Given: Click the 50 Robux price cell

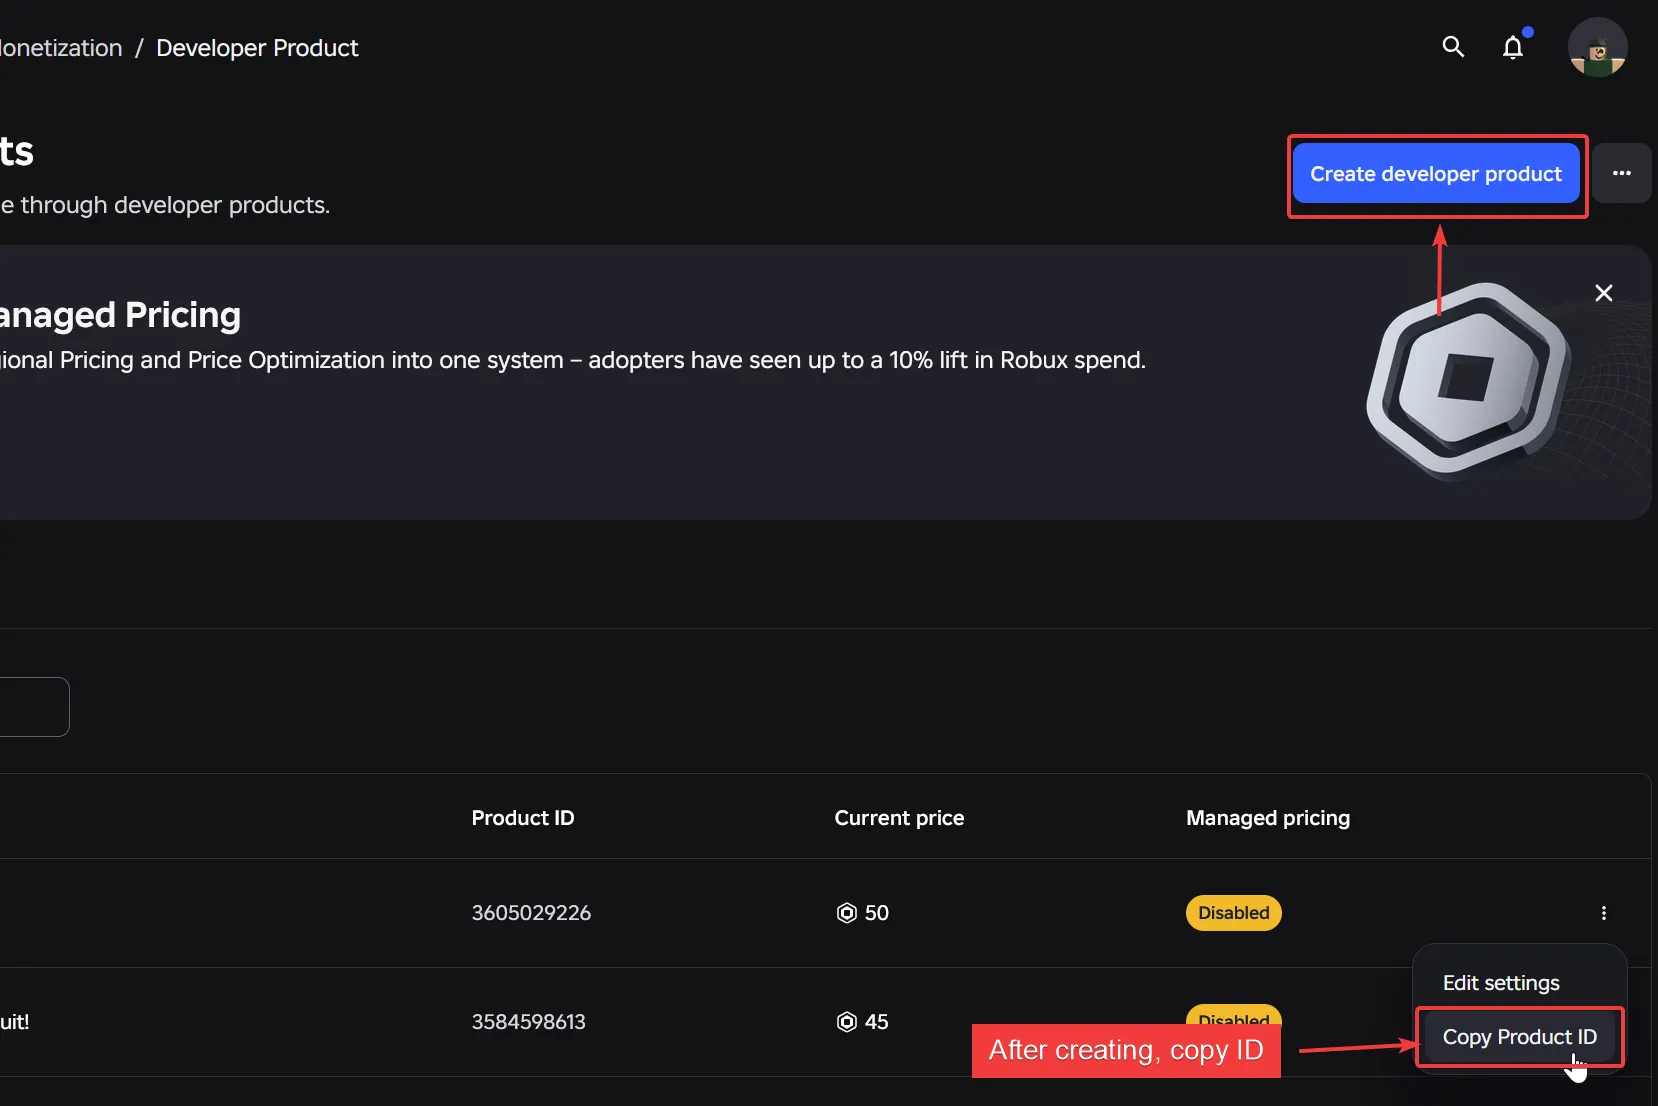Looking at the screenshot, I should (862, 913).
